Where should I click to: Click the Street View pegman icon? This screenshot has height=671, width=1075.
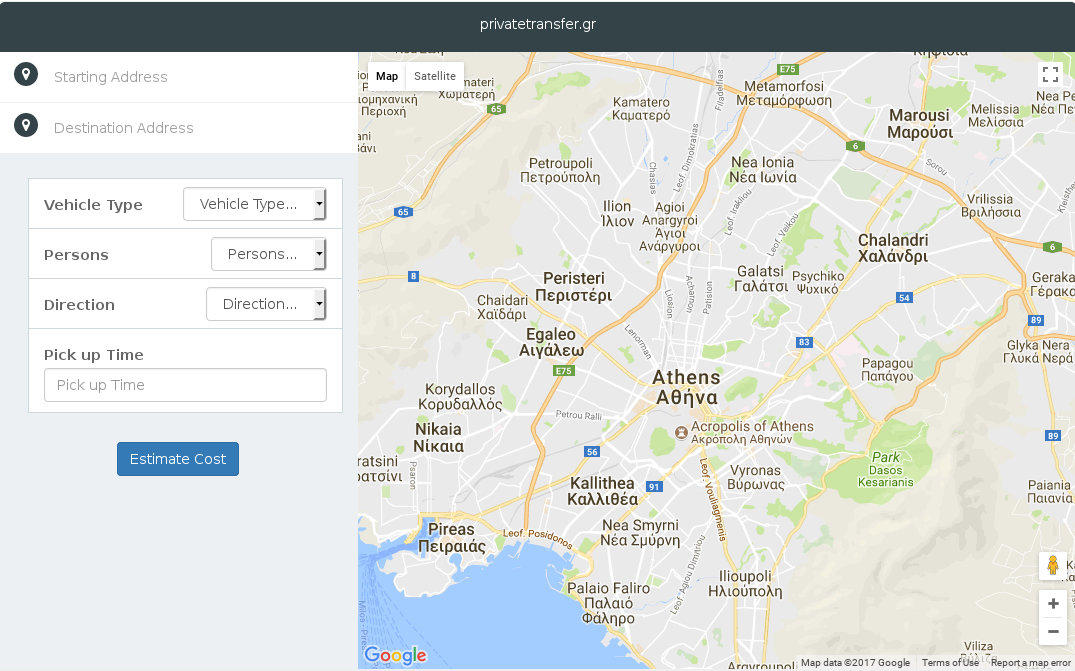click(x=1053, y=566)
